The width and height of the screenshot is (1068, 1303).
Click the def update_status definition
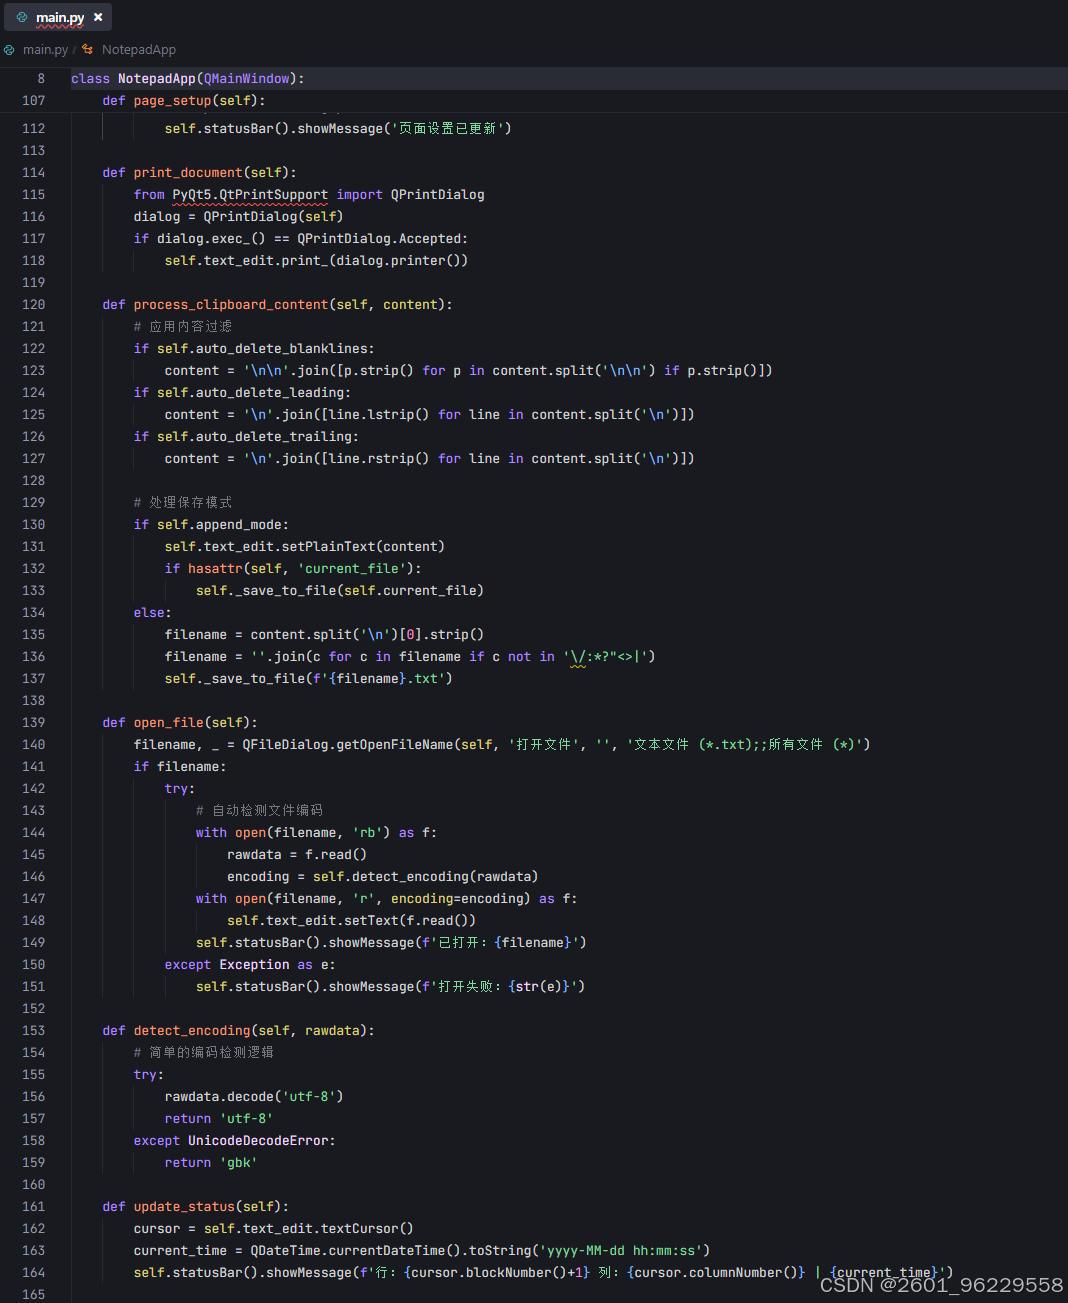[195, 1206]
